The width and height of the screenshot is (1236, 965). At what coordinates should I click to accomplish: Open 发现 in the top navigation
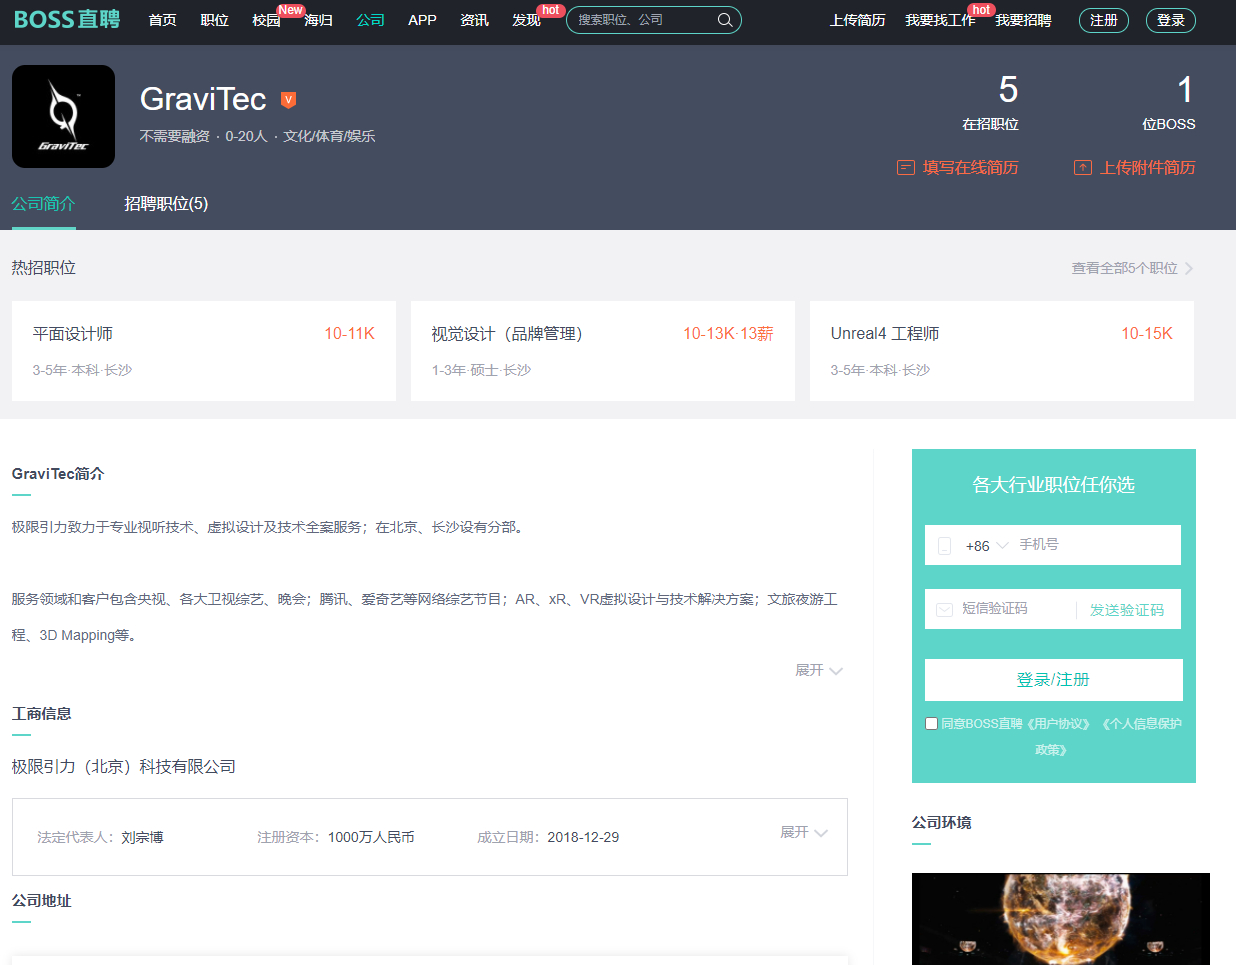pyautogui.click(x=526, y=20)
